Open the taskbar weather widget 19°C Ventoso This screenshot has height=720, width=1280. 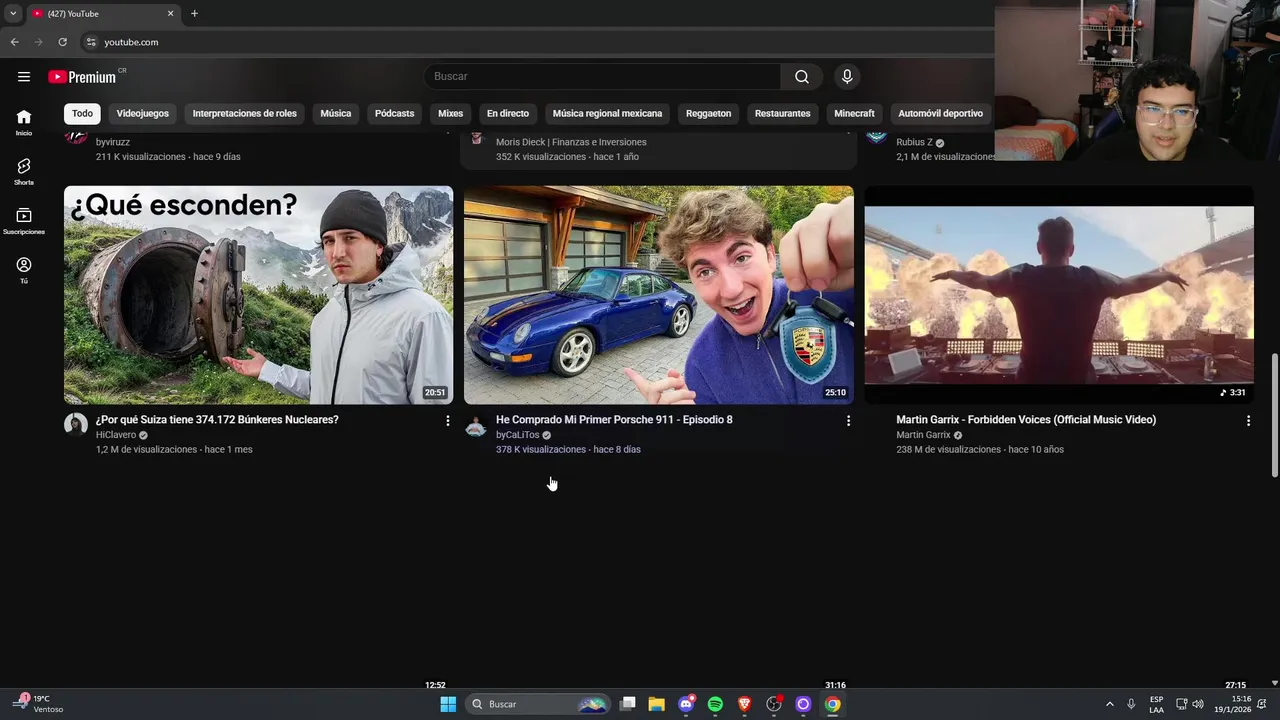40,704
